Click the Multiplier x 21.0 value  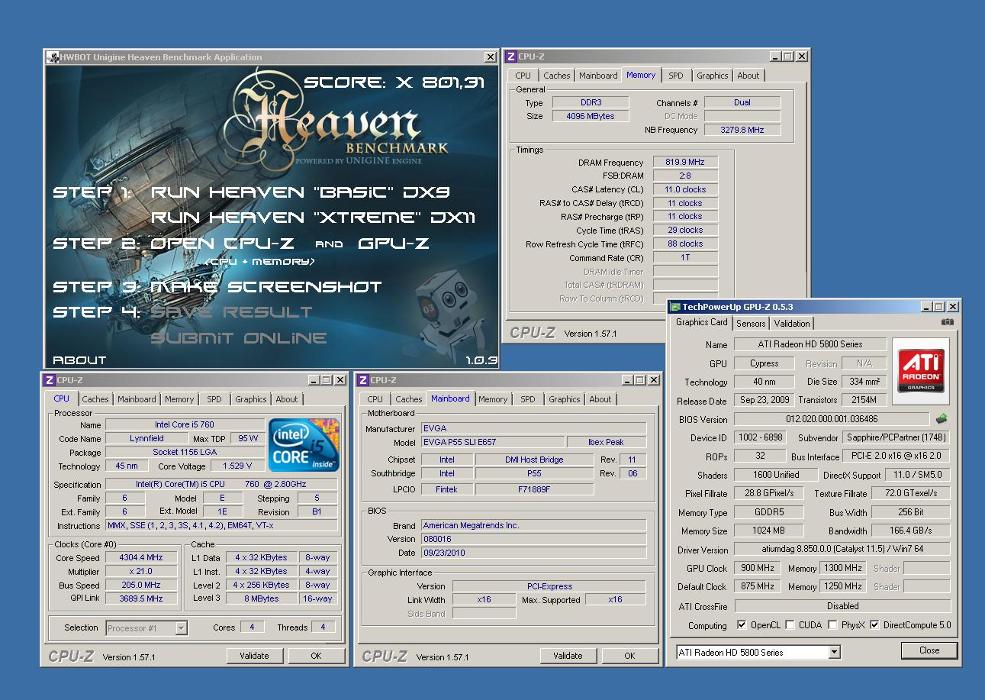[141, 571]
